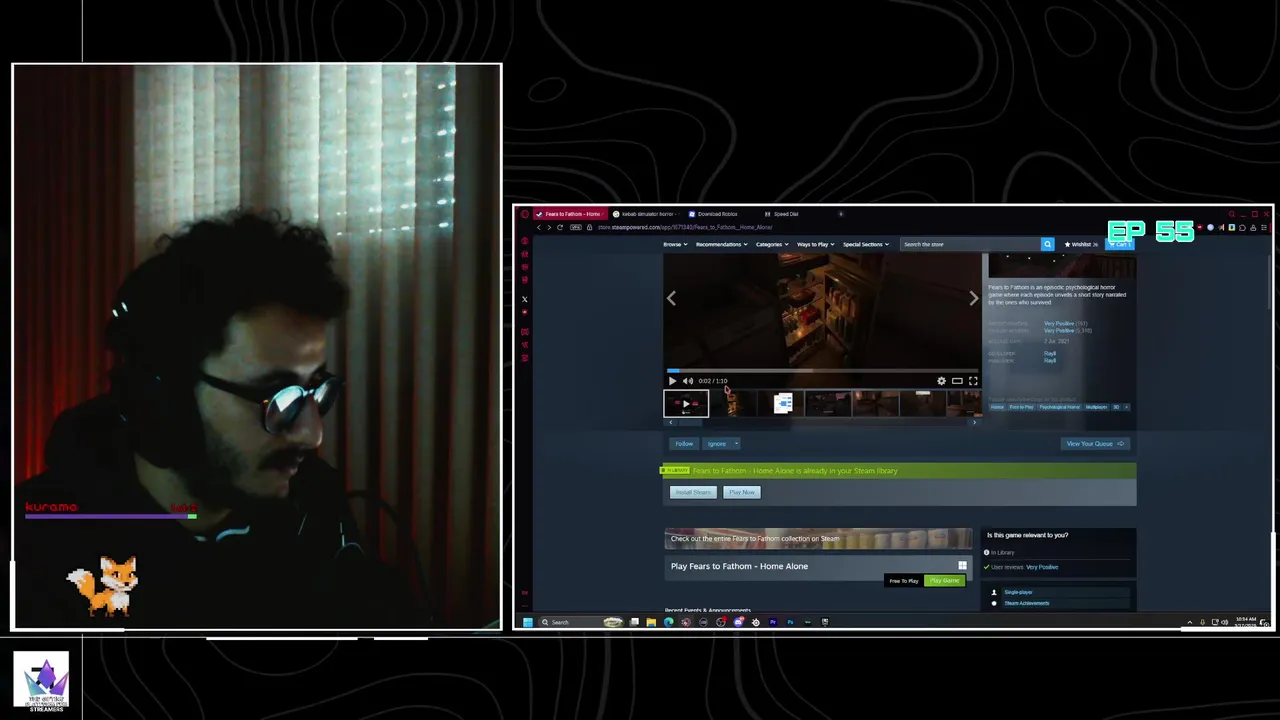
Task: Select the second media thumbnail
Action: click(x=733, y=403)
